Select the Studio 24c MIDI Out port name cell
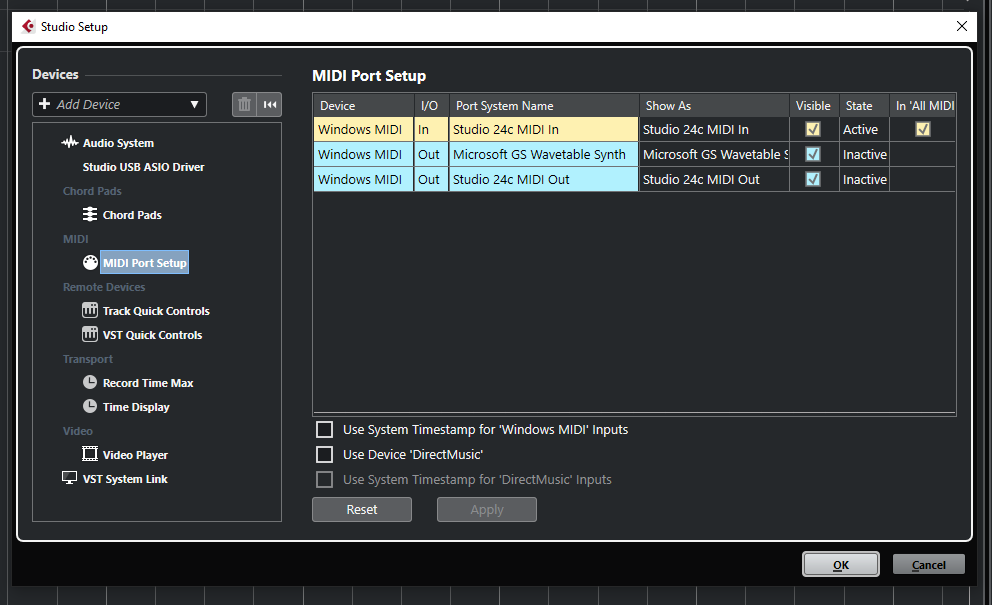 coord(543,179)
